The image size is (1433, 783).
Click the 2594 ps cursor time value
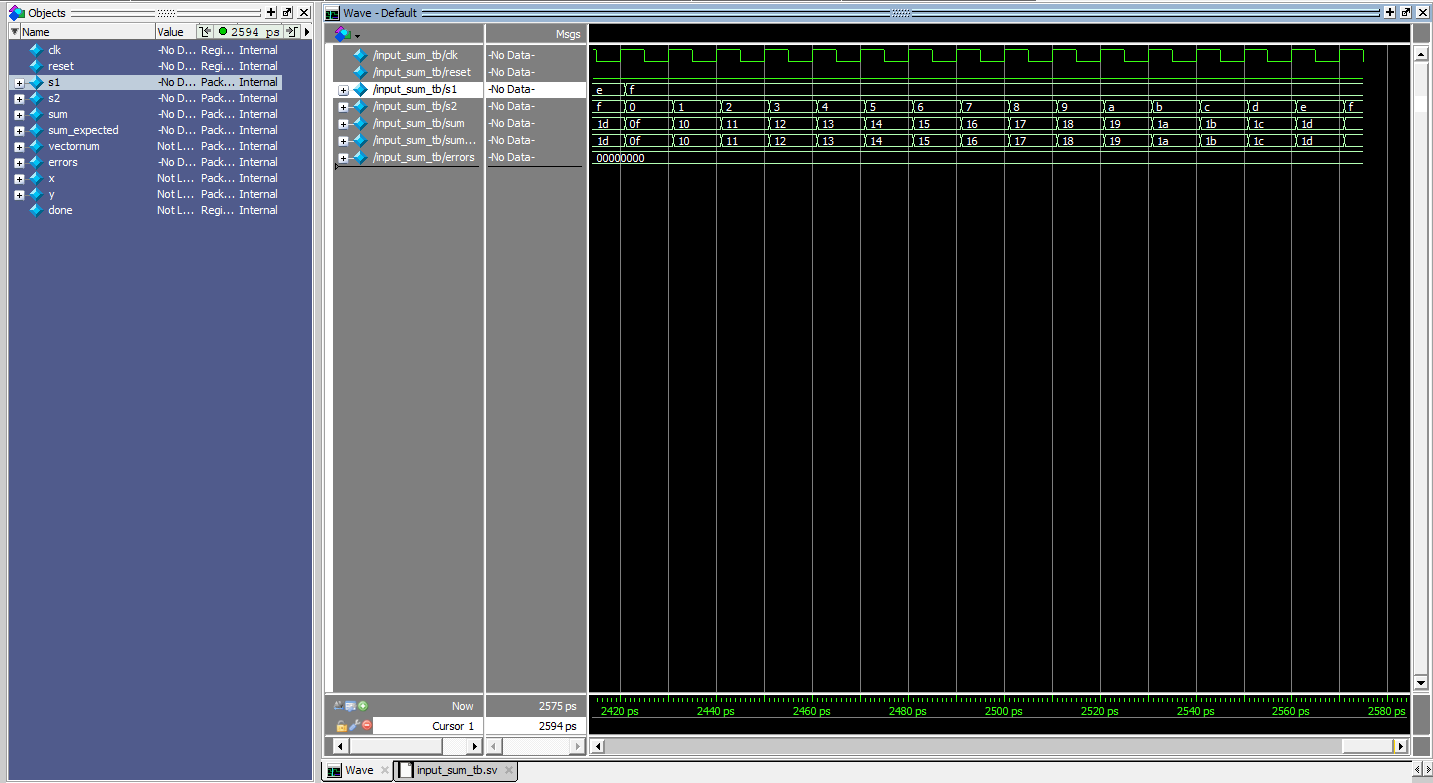coord(557,726)
